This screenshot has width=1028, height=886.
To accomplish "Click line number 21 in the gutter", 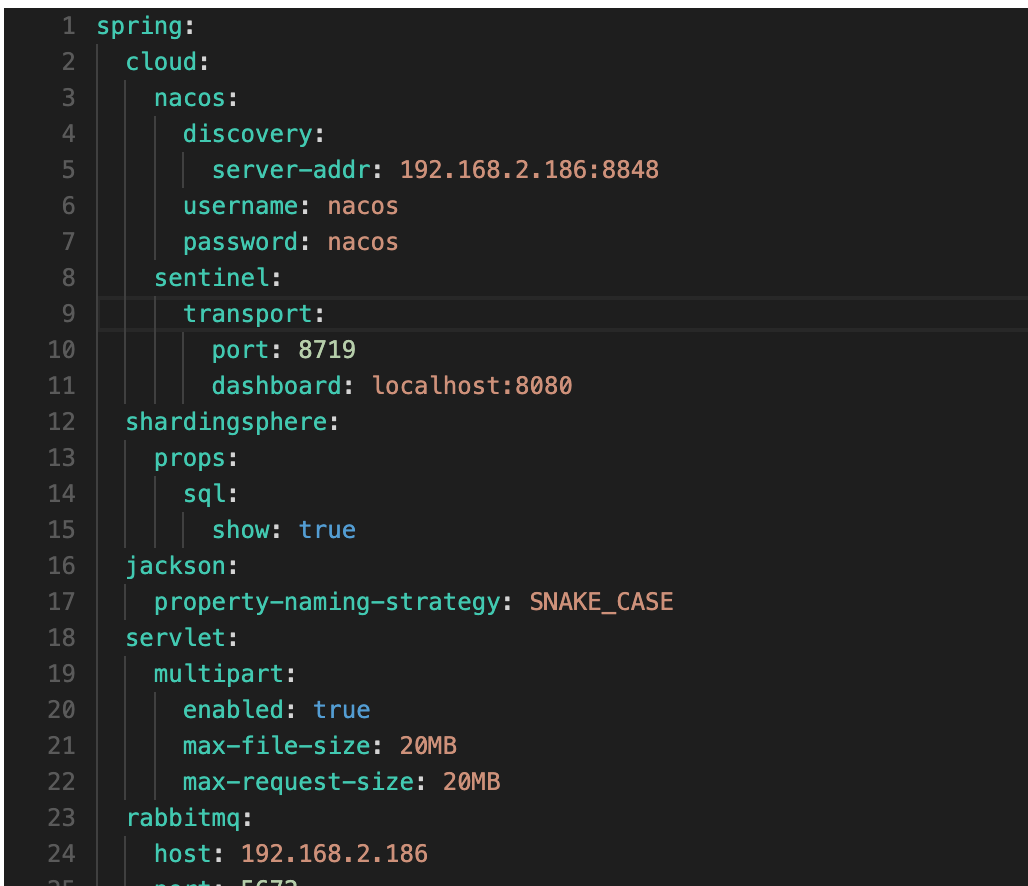I will point(62,746).
